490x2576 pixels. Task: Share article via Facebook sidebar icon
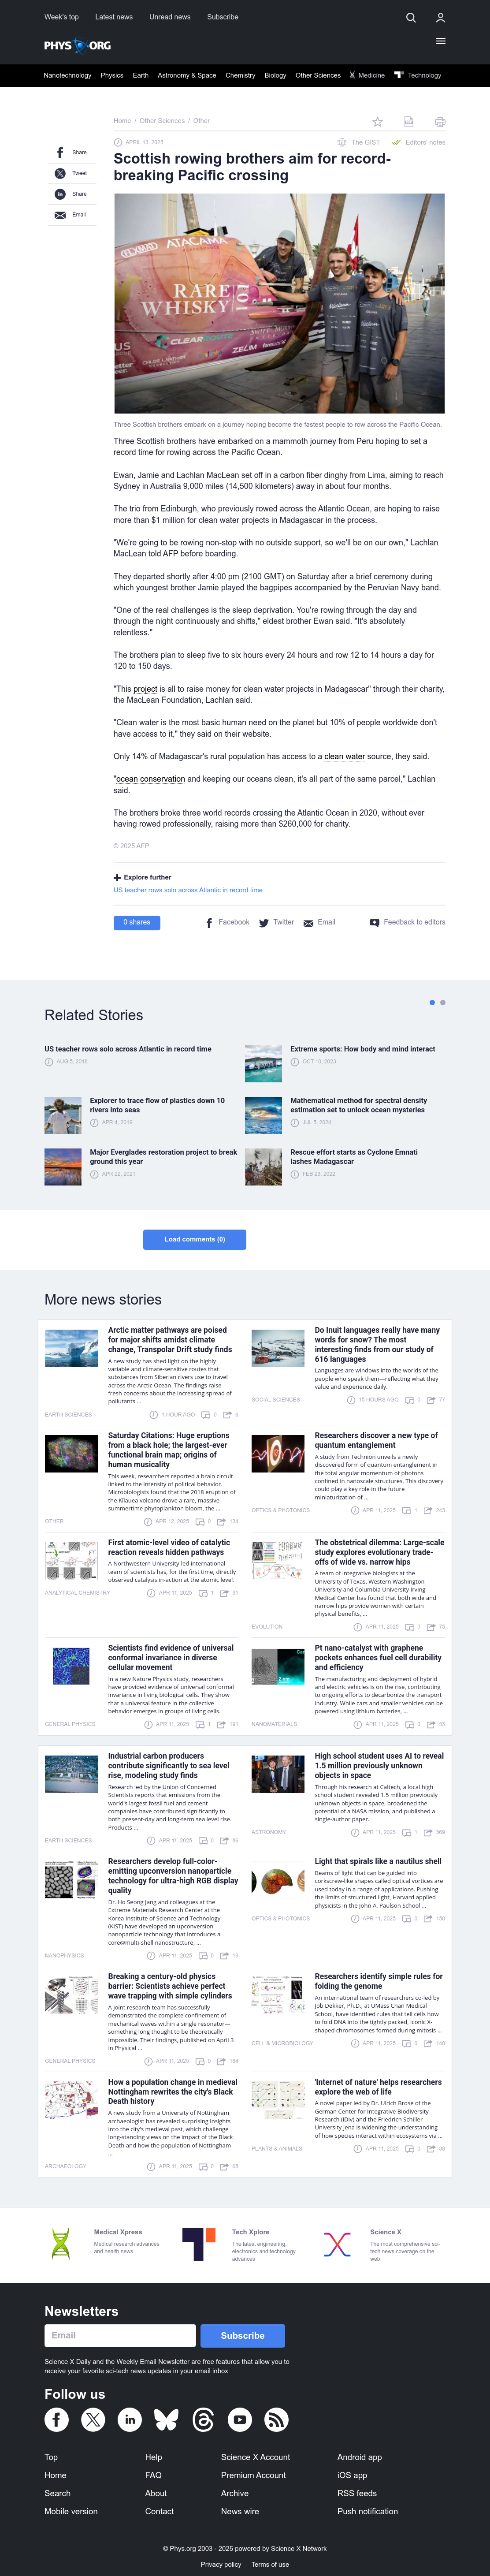click(x=60, y=153)
